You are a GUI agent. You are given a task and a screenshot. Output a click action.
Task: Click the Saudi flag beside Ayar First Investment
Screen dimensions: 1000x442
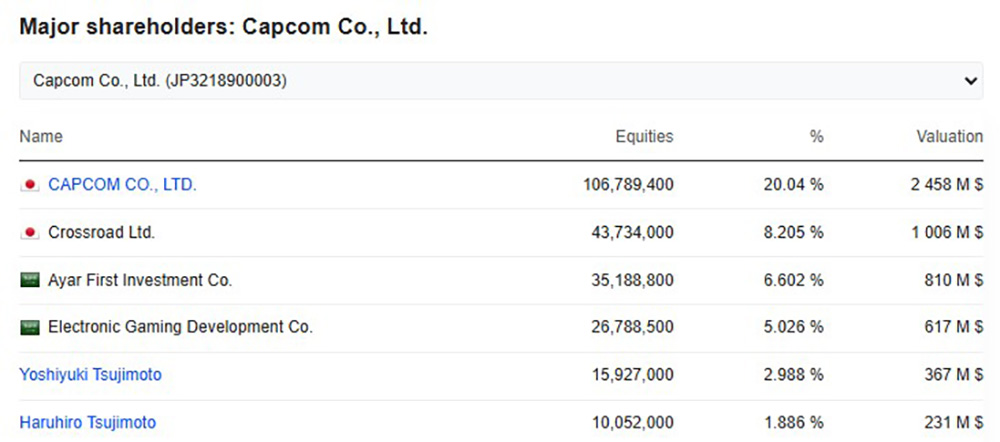30,280
